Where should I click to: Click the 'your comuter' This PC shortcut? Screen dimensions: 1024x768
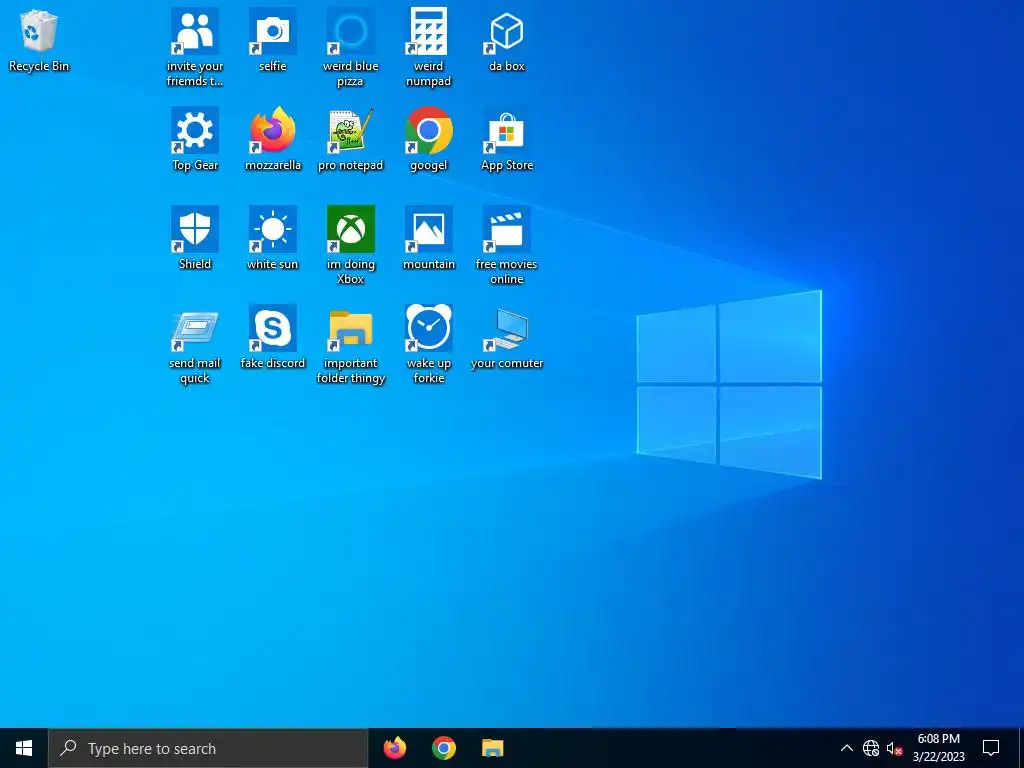click(x=507, y=337)
